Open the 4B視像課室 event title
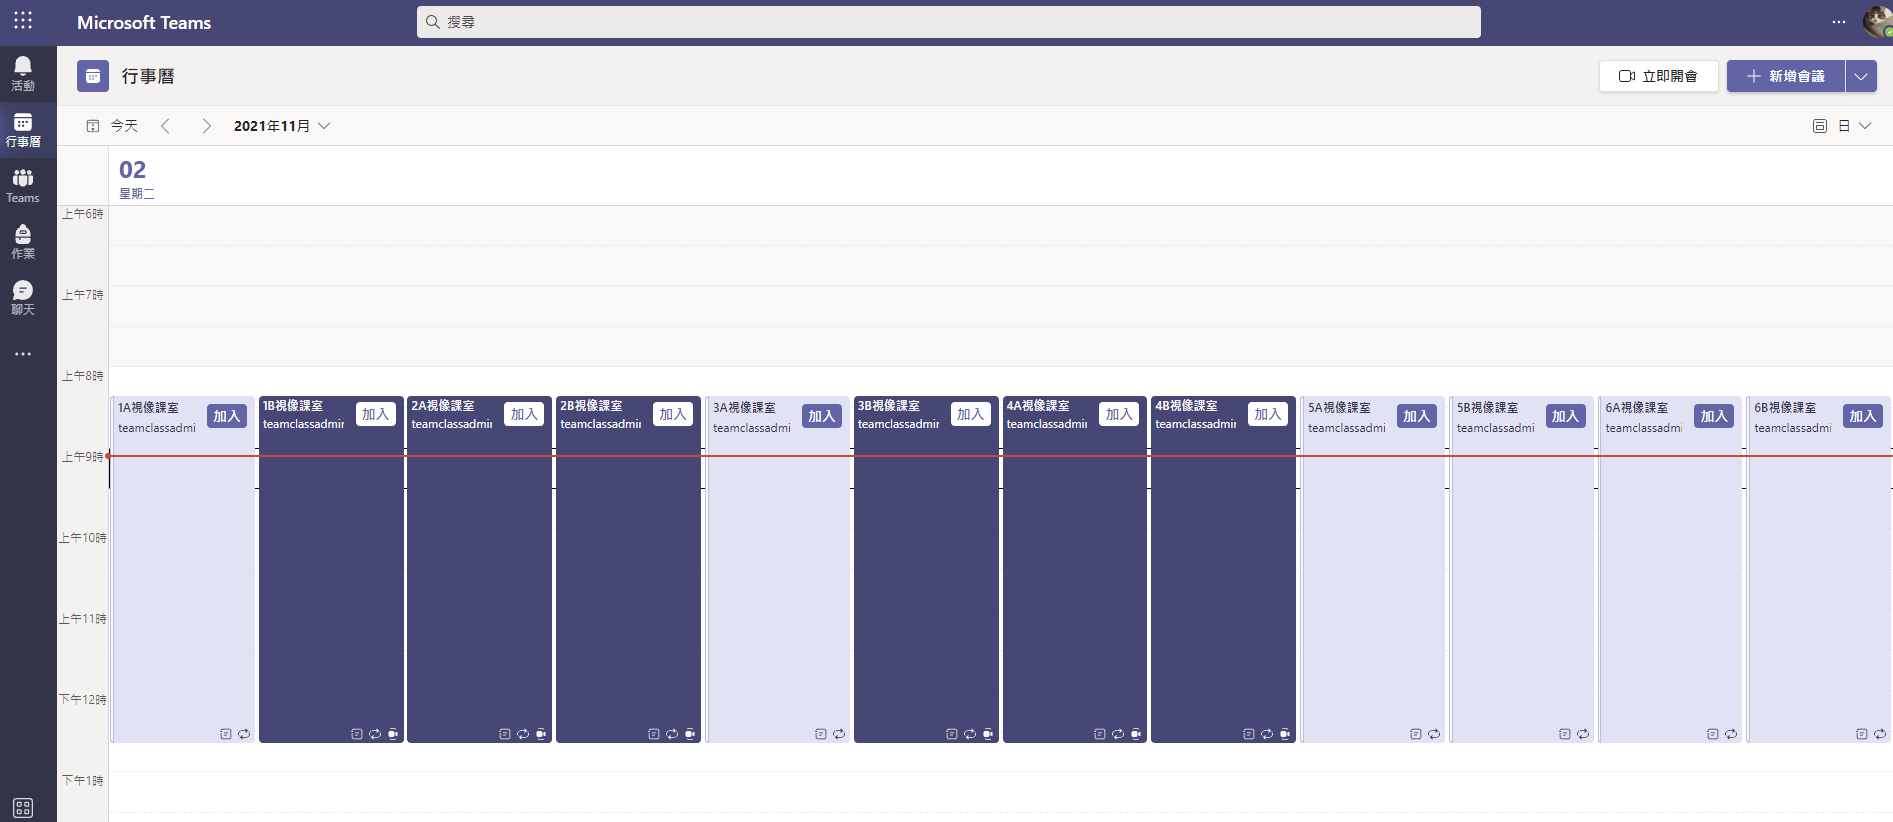Image resolution: width=1893 pixels, height=822 pixels. (x=1186, y=406)
